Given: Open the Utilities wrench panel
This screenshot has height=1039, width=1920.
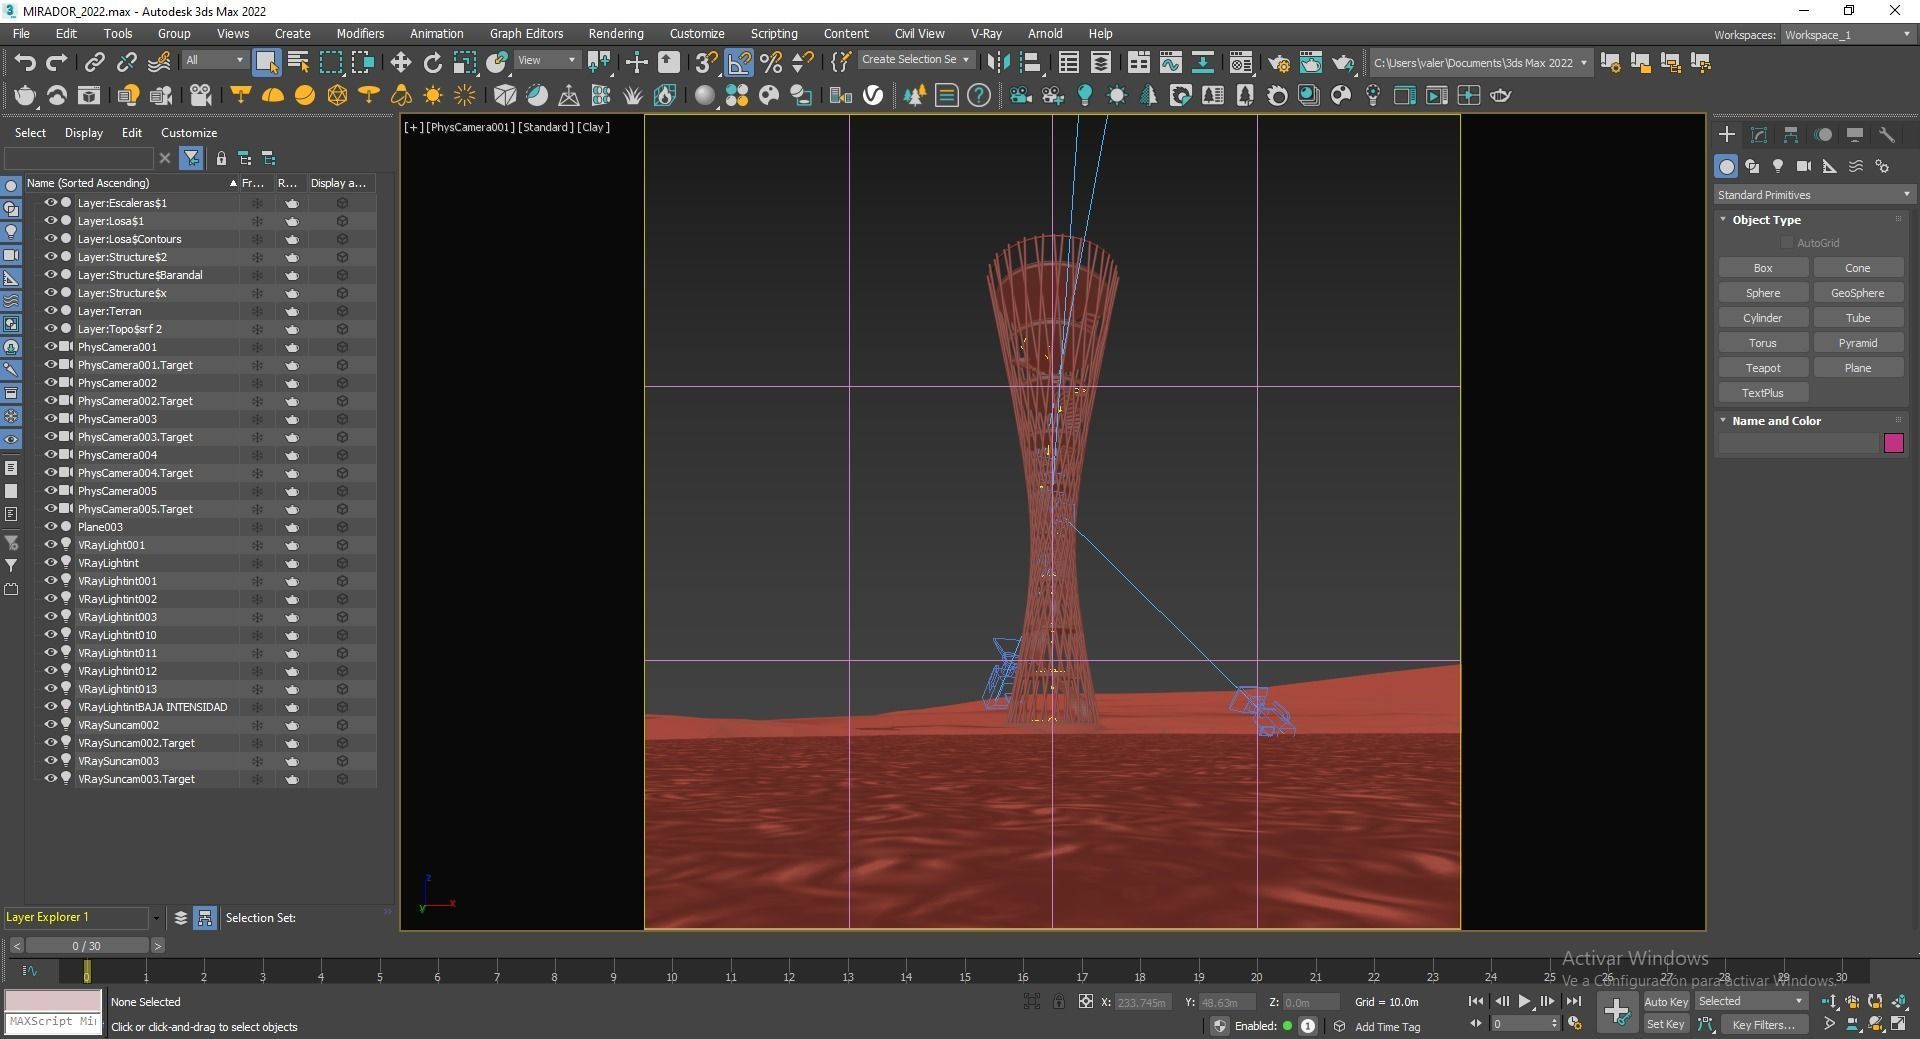Looking at the screenshot, I should click(x=1887, y=134).
